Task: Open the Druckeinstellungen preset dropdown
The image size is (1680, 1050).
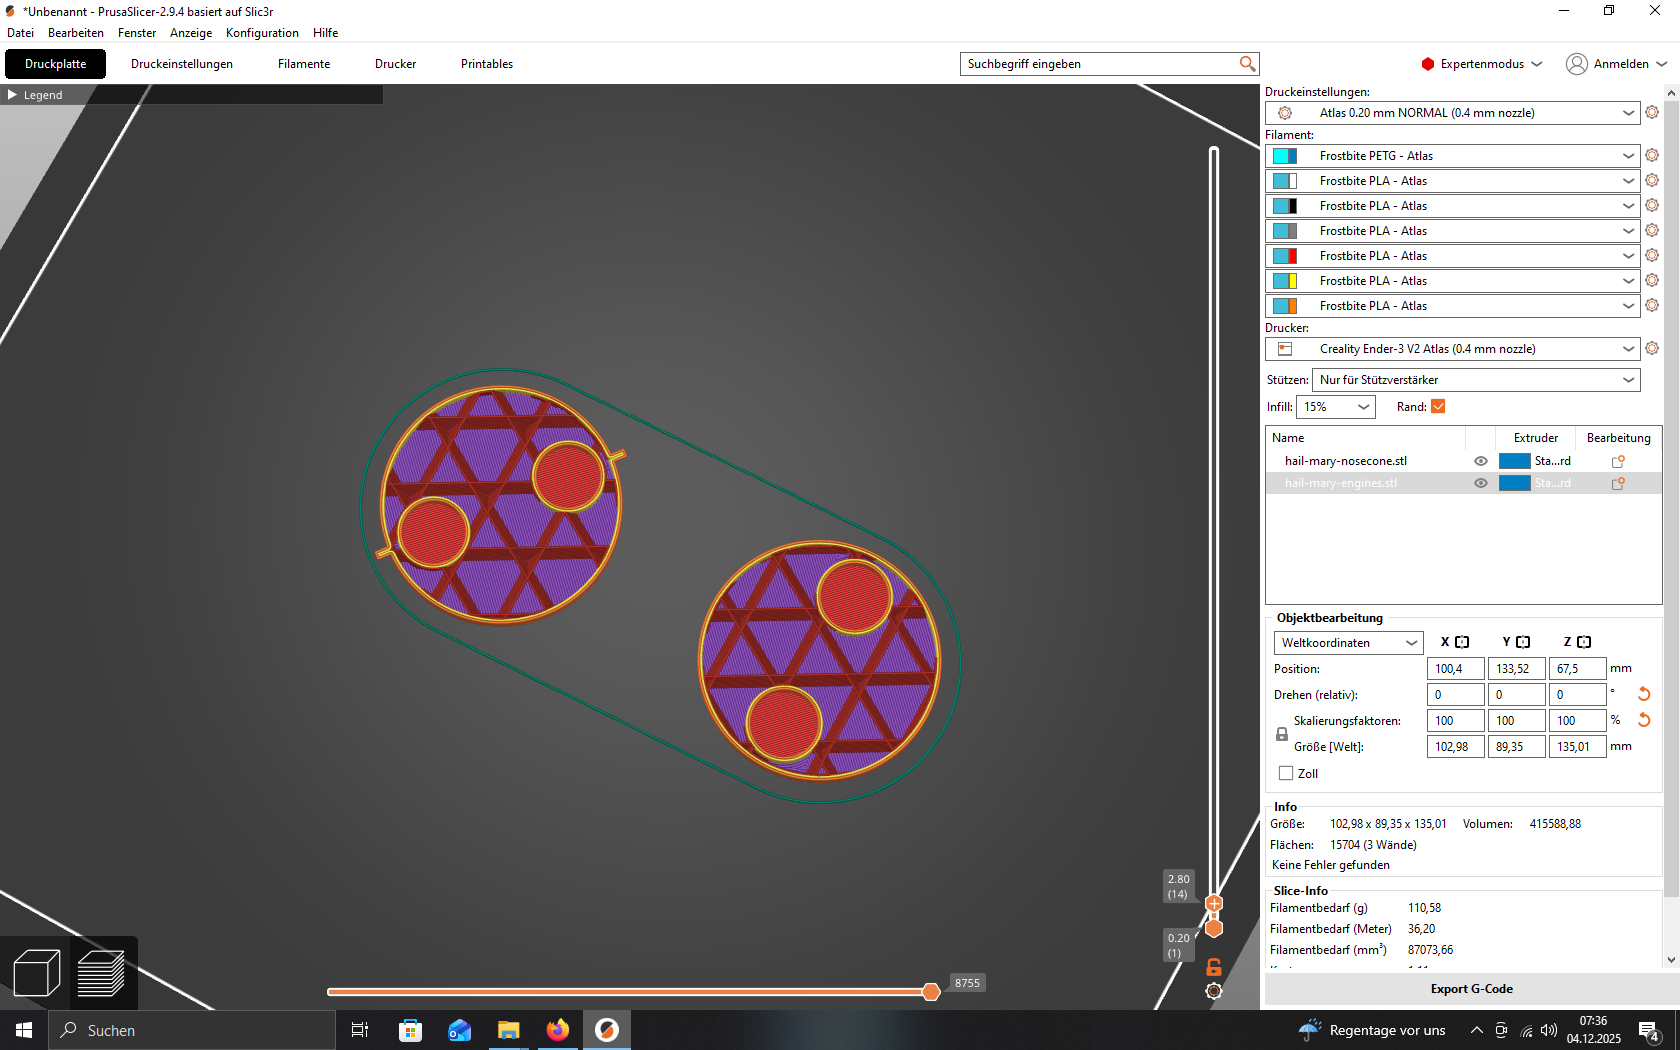Action: pyautogui.click(x=1453, y=113)
